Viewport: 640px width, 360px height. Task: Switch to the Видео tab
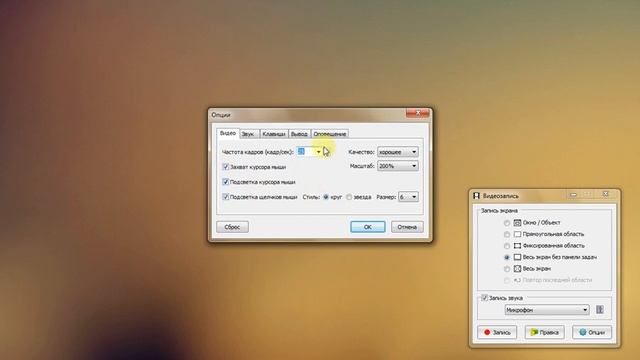(x=228, y=133)
